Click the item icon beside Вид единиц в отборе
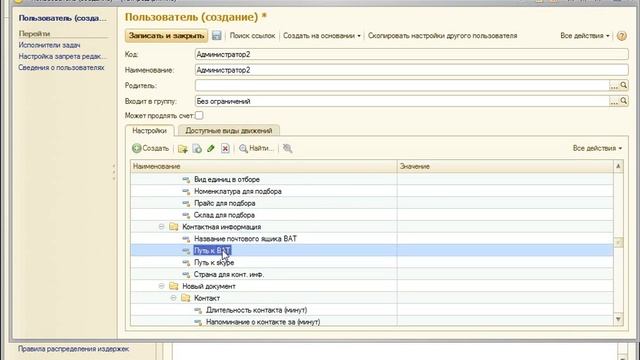This screenshot has height=360, width=640. click(186, 179)
